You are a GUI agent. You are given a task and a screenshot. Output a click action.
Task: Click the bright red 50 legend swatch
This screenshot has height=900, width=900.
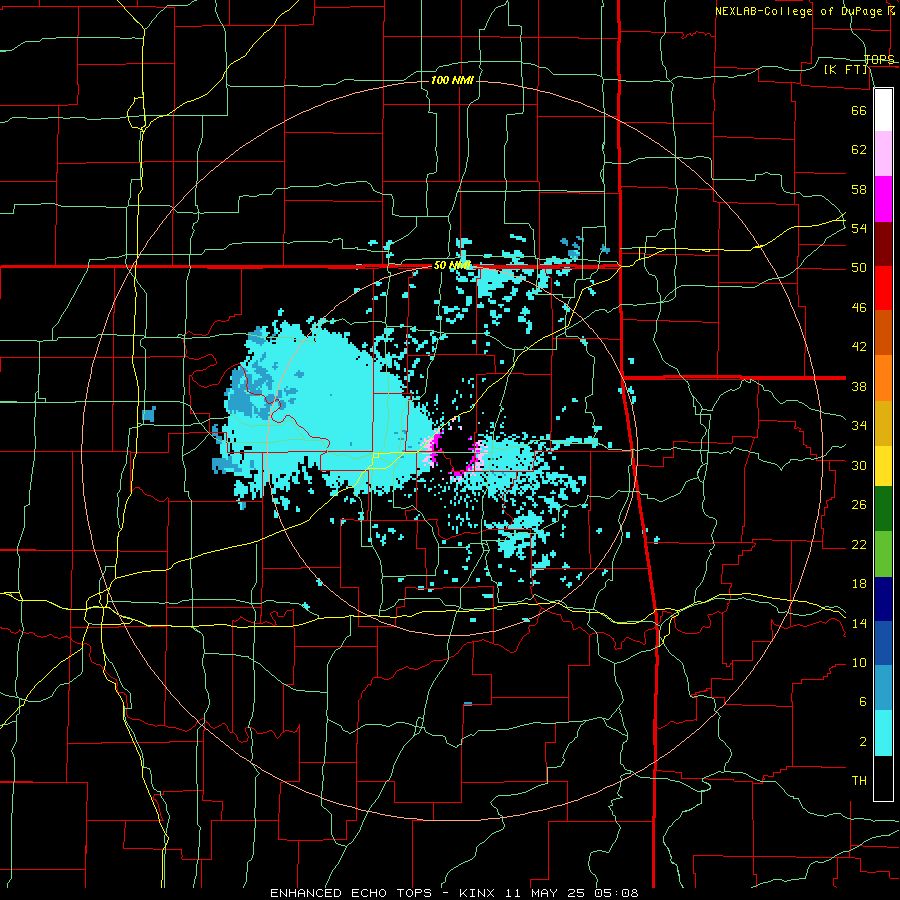[x=883, y=288]
